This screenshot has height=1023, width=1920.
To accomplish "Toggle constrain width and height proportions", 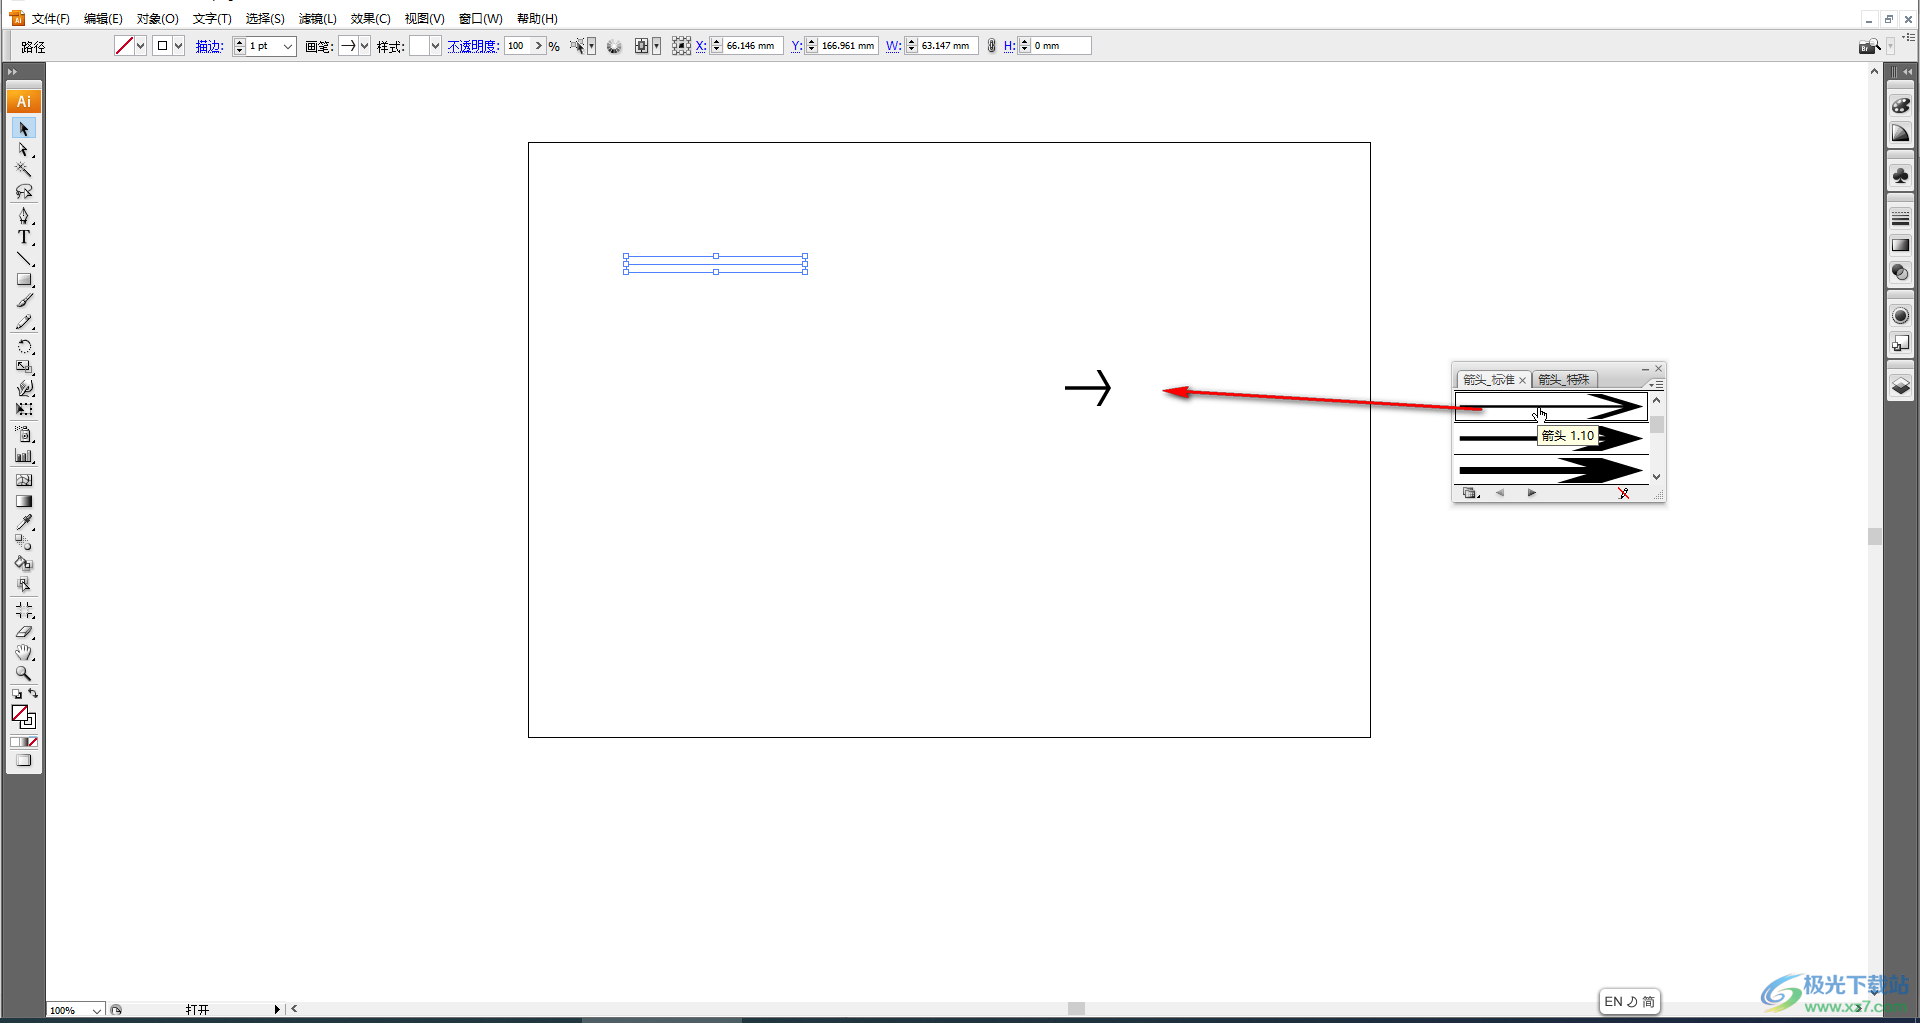I will point(991,46).
